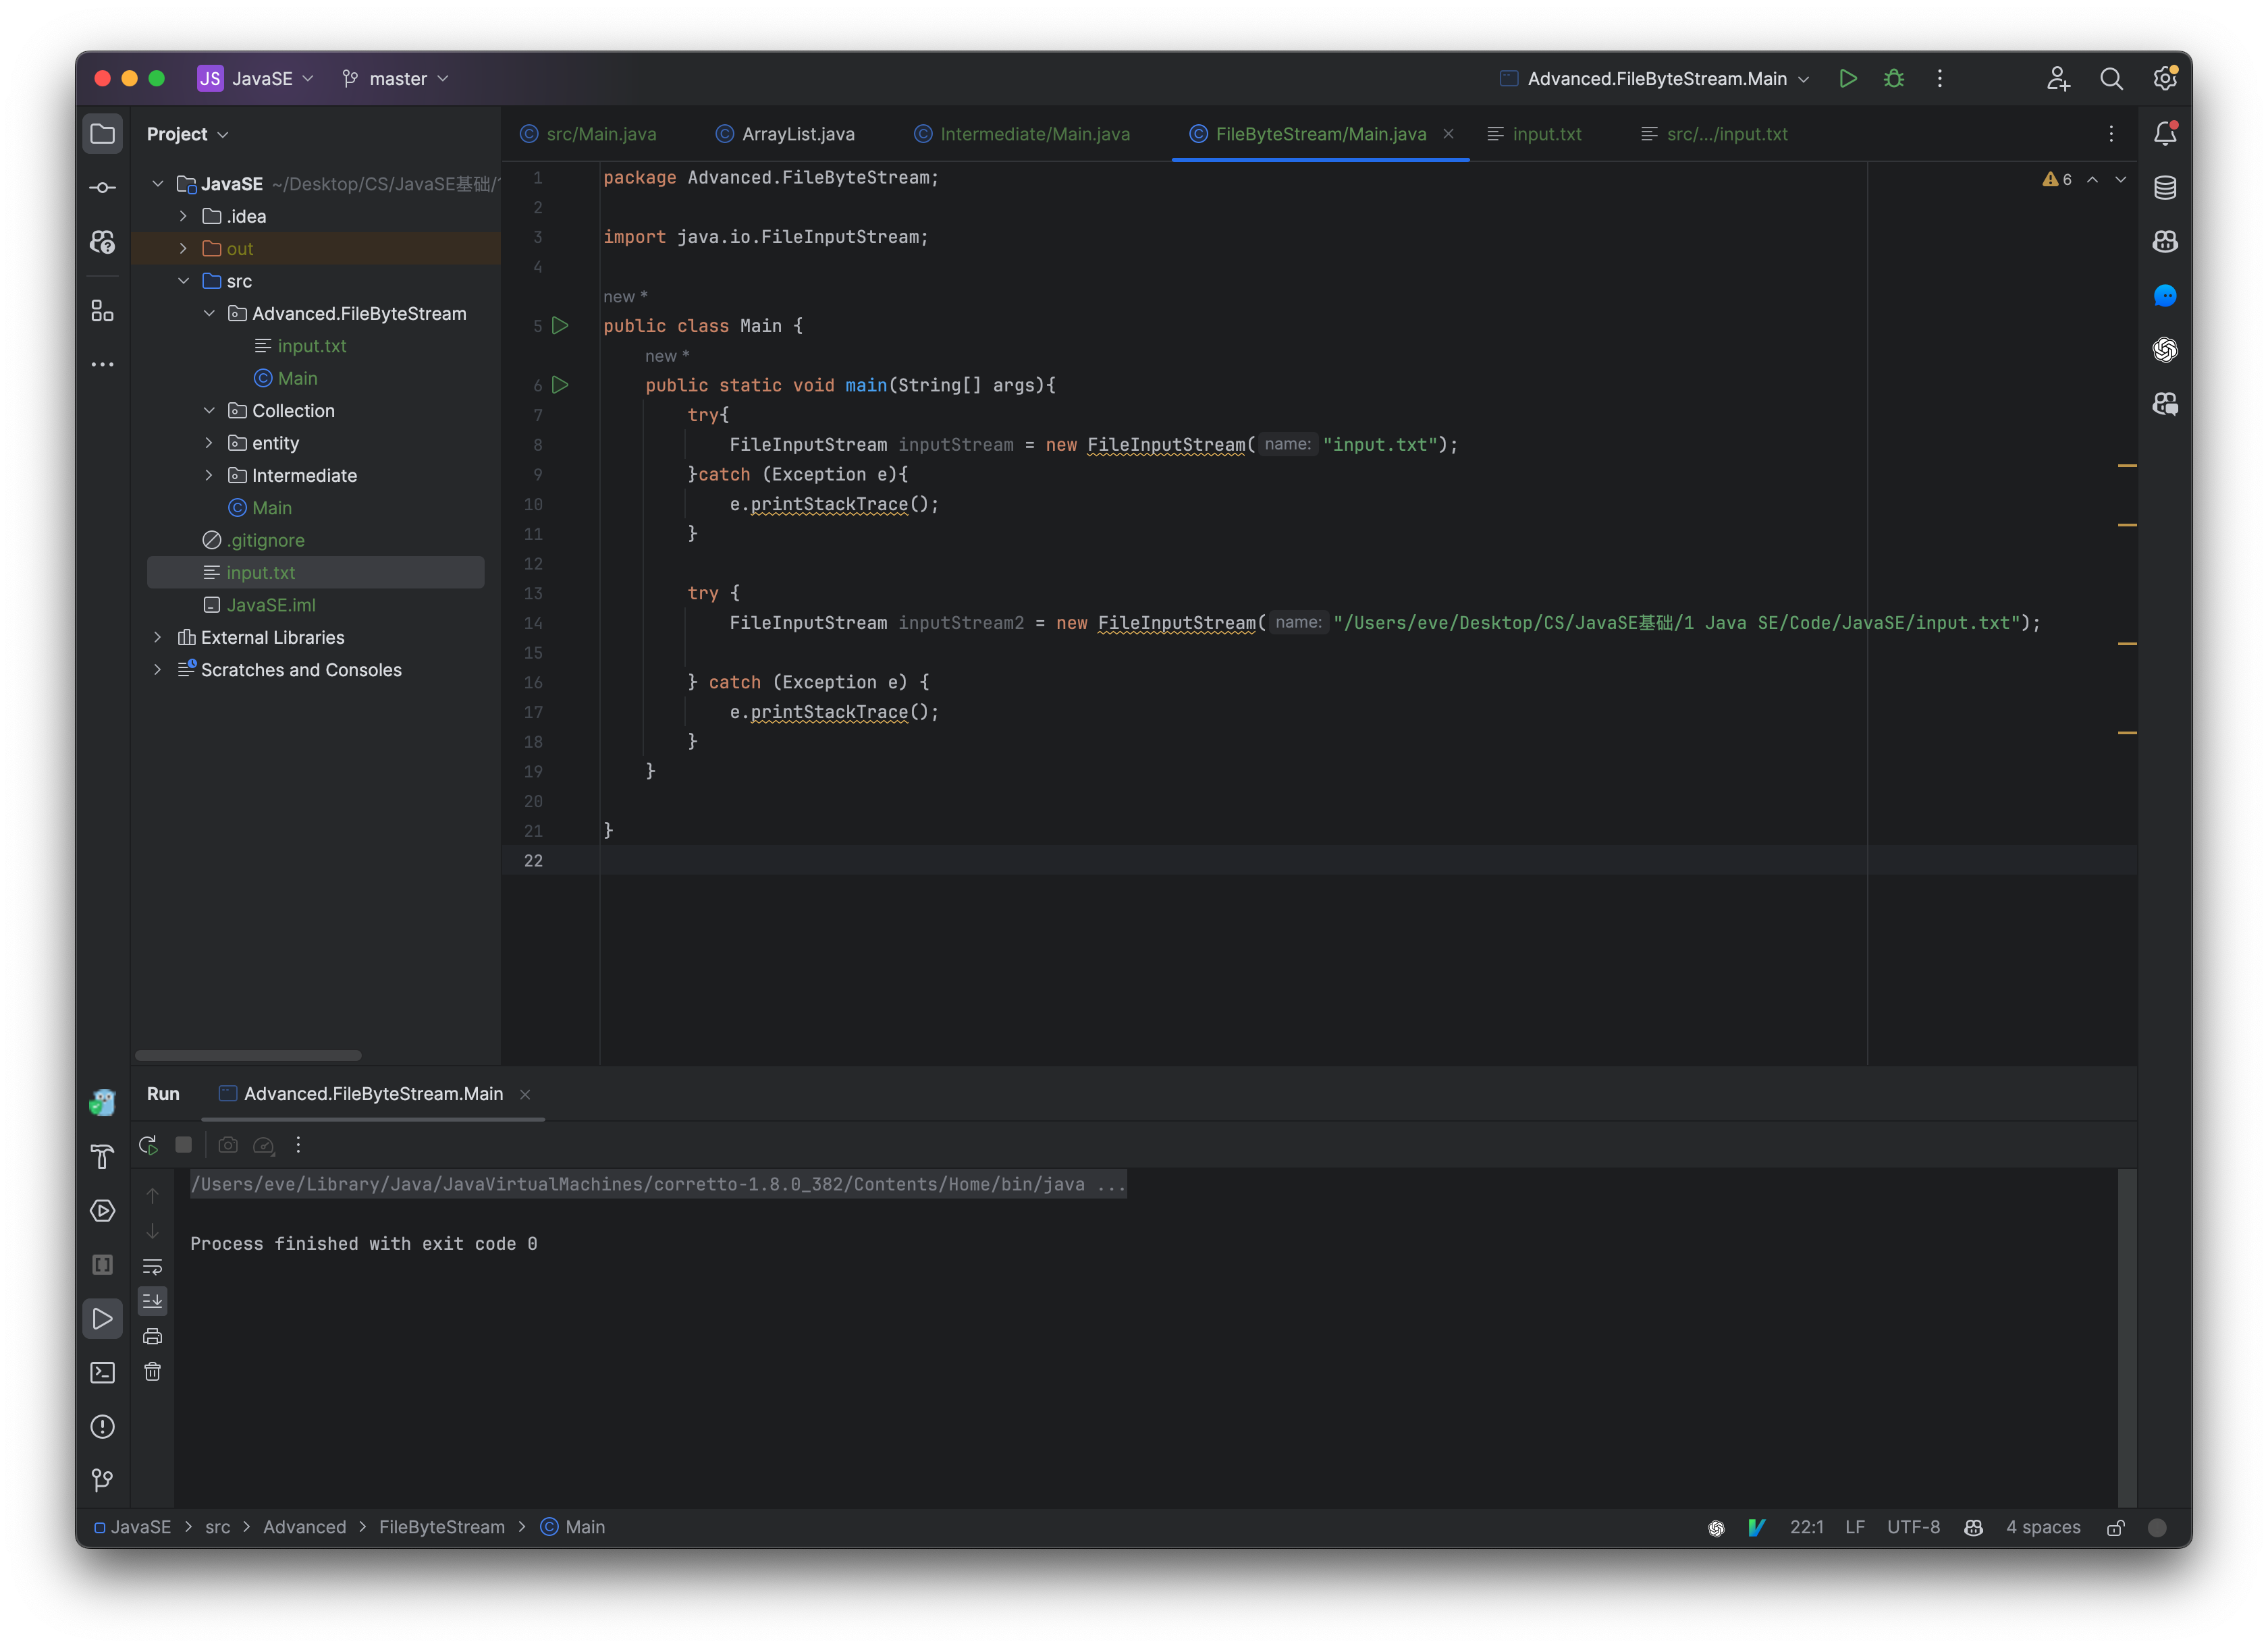Run the current configuration using the green run icon
Viewport: 2268px width, 1648px height.
(x=1848, y=78)
